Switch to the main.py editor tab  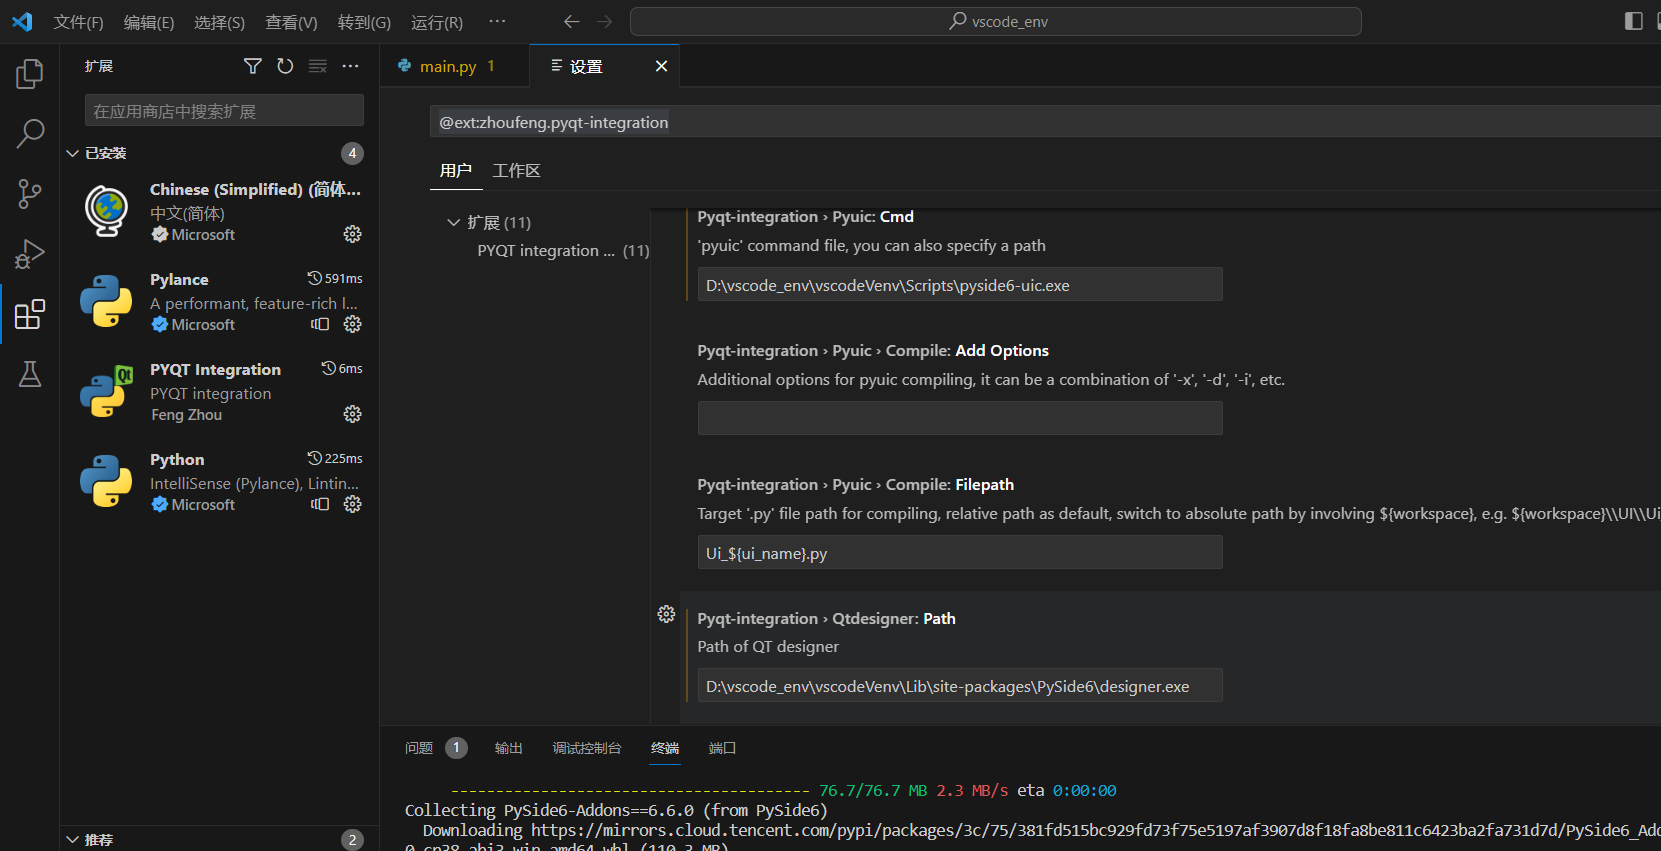pos(455,66)
